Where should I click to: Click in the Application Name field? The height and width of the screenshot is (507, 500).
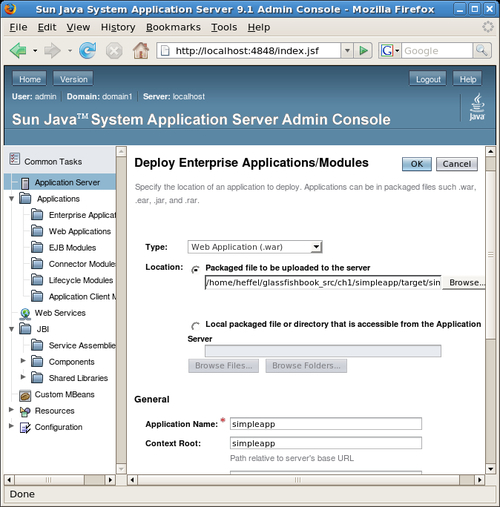pos(326,424)
